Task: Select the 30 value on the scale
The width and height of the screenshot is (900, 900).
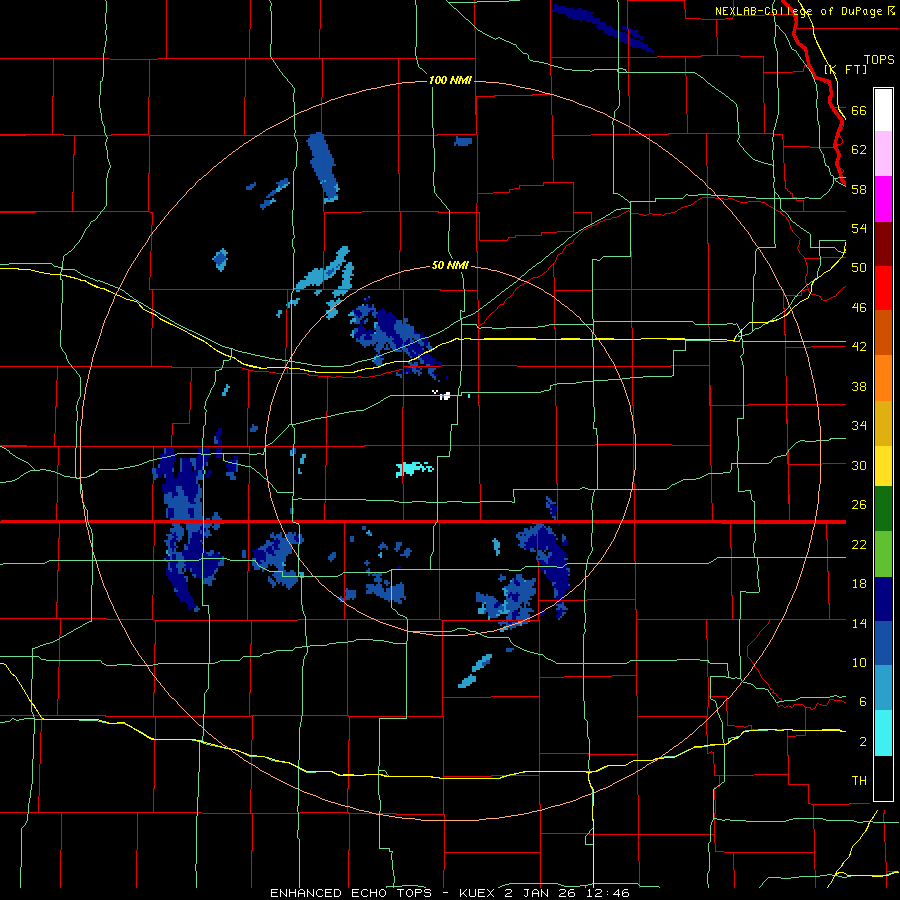Action: click(x=859, y=465)
